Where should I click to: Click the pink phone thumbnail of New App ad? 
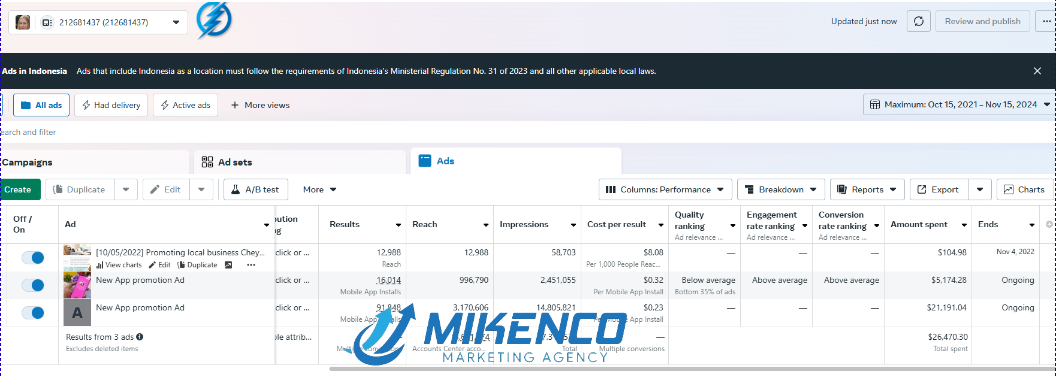click(77, 285)
